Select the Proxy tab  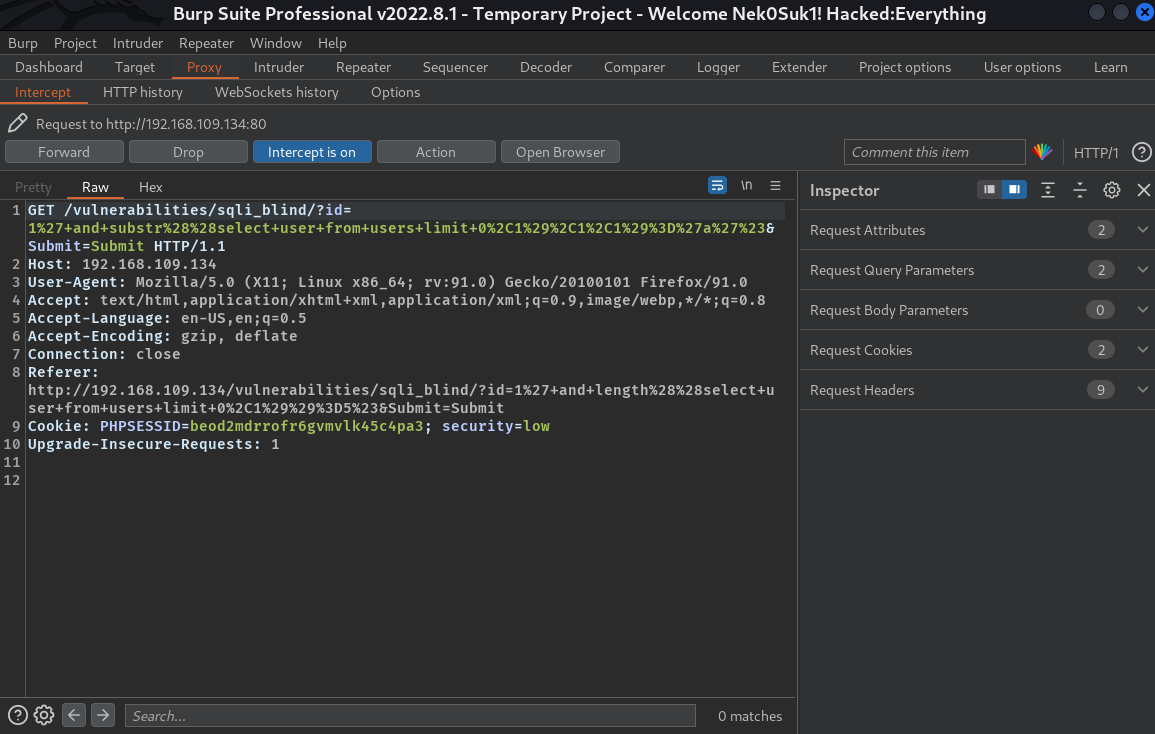click(204, 67)
